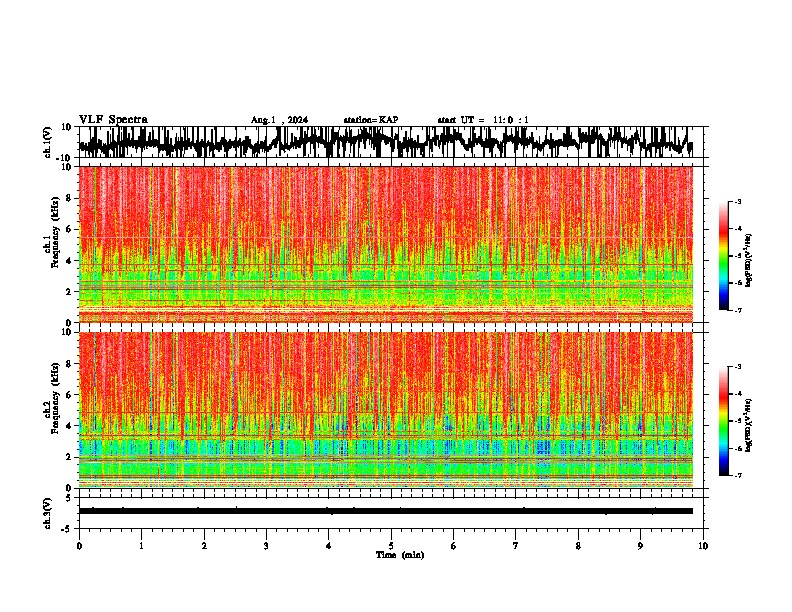Click the ch.2 "Frequency (kHz)" axis label
The height and width of the screenshot is (612, 792).
click(x=55, y=398)
